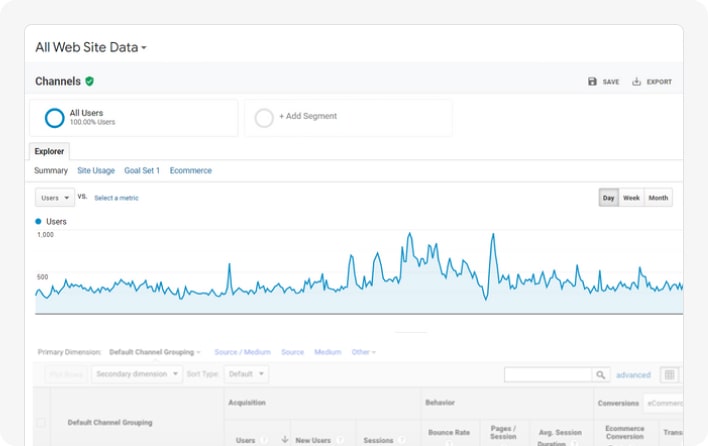Switch chart granularity to Week
708x446 pixels.
coord(631,198)
